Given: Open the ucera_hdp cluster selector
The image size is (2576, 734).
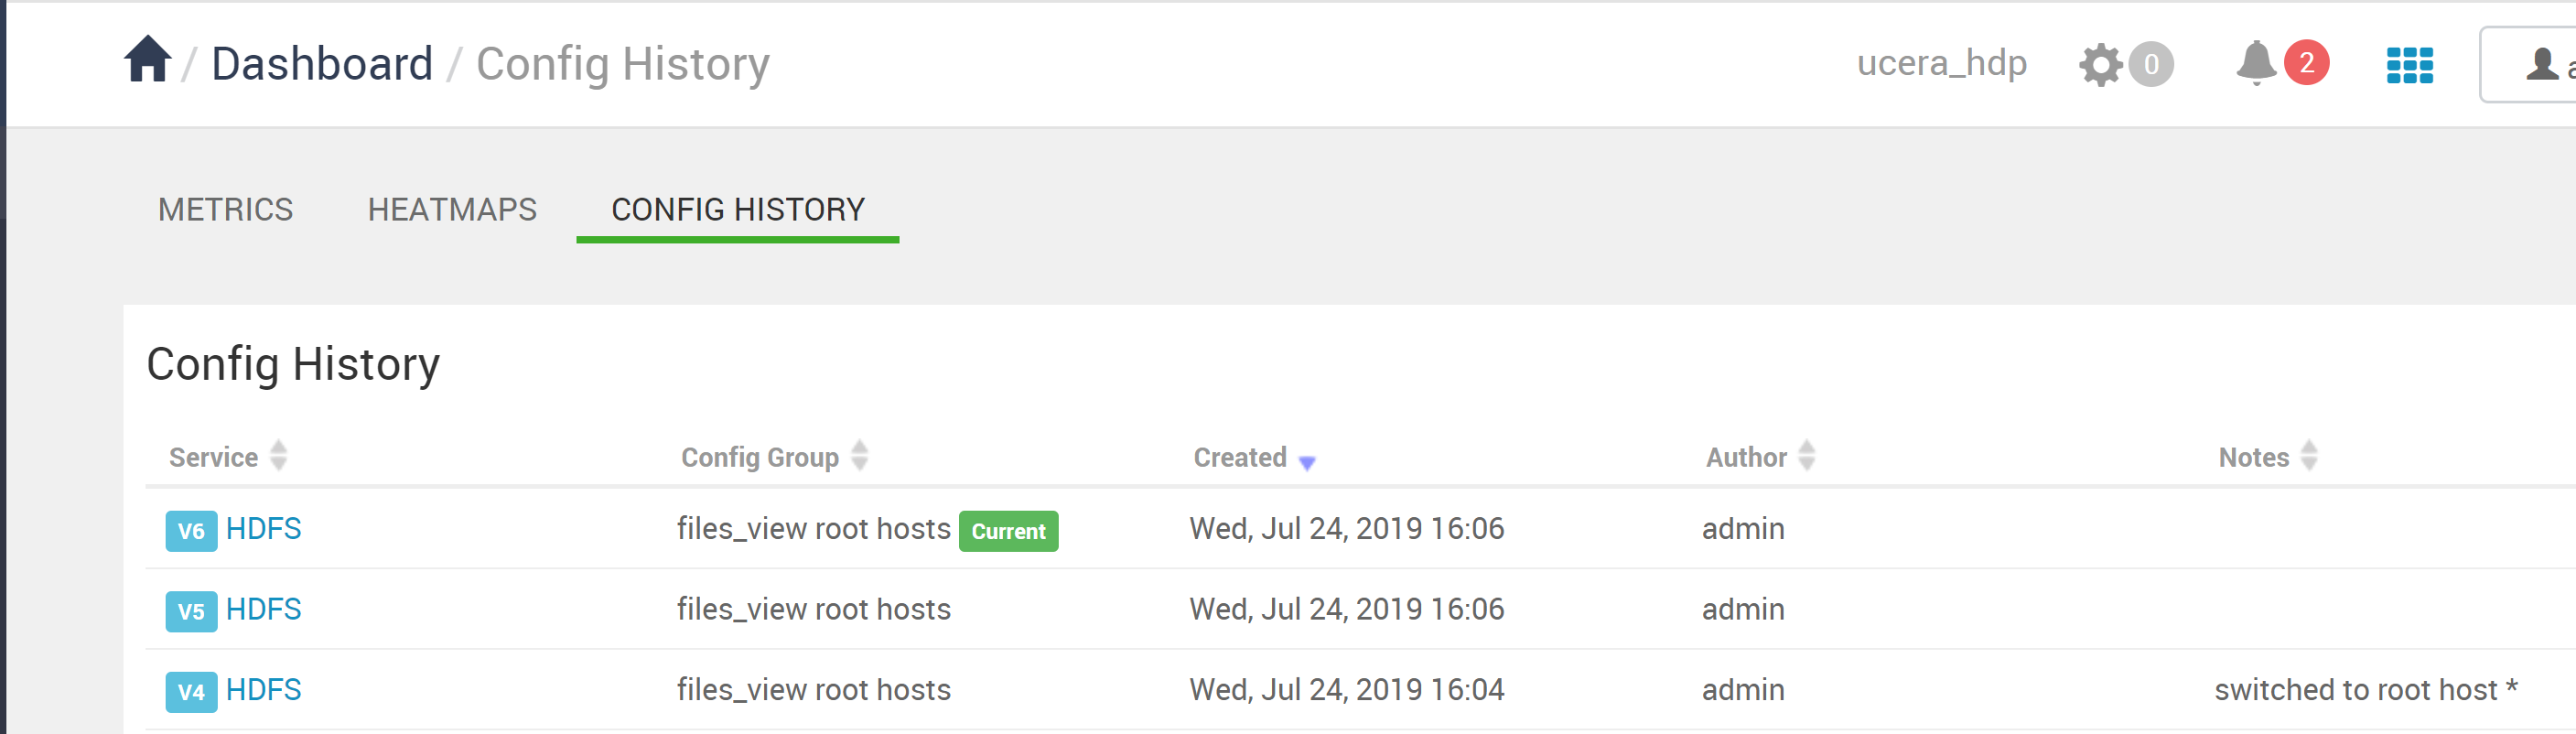Looking at the screenshot, I should [1943, 63].
